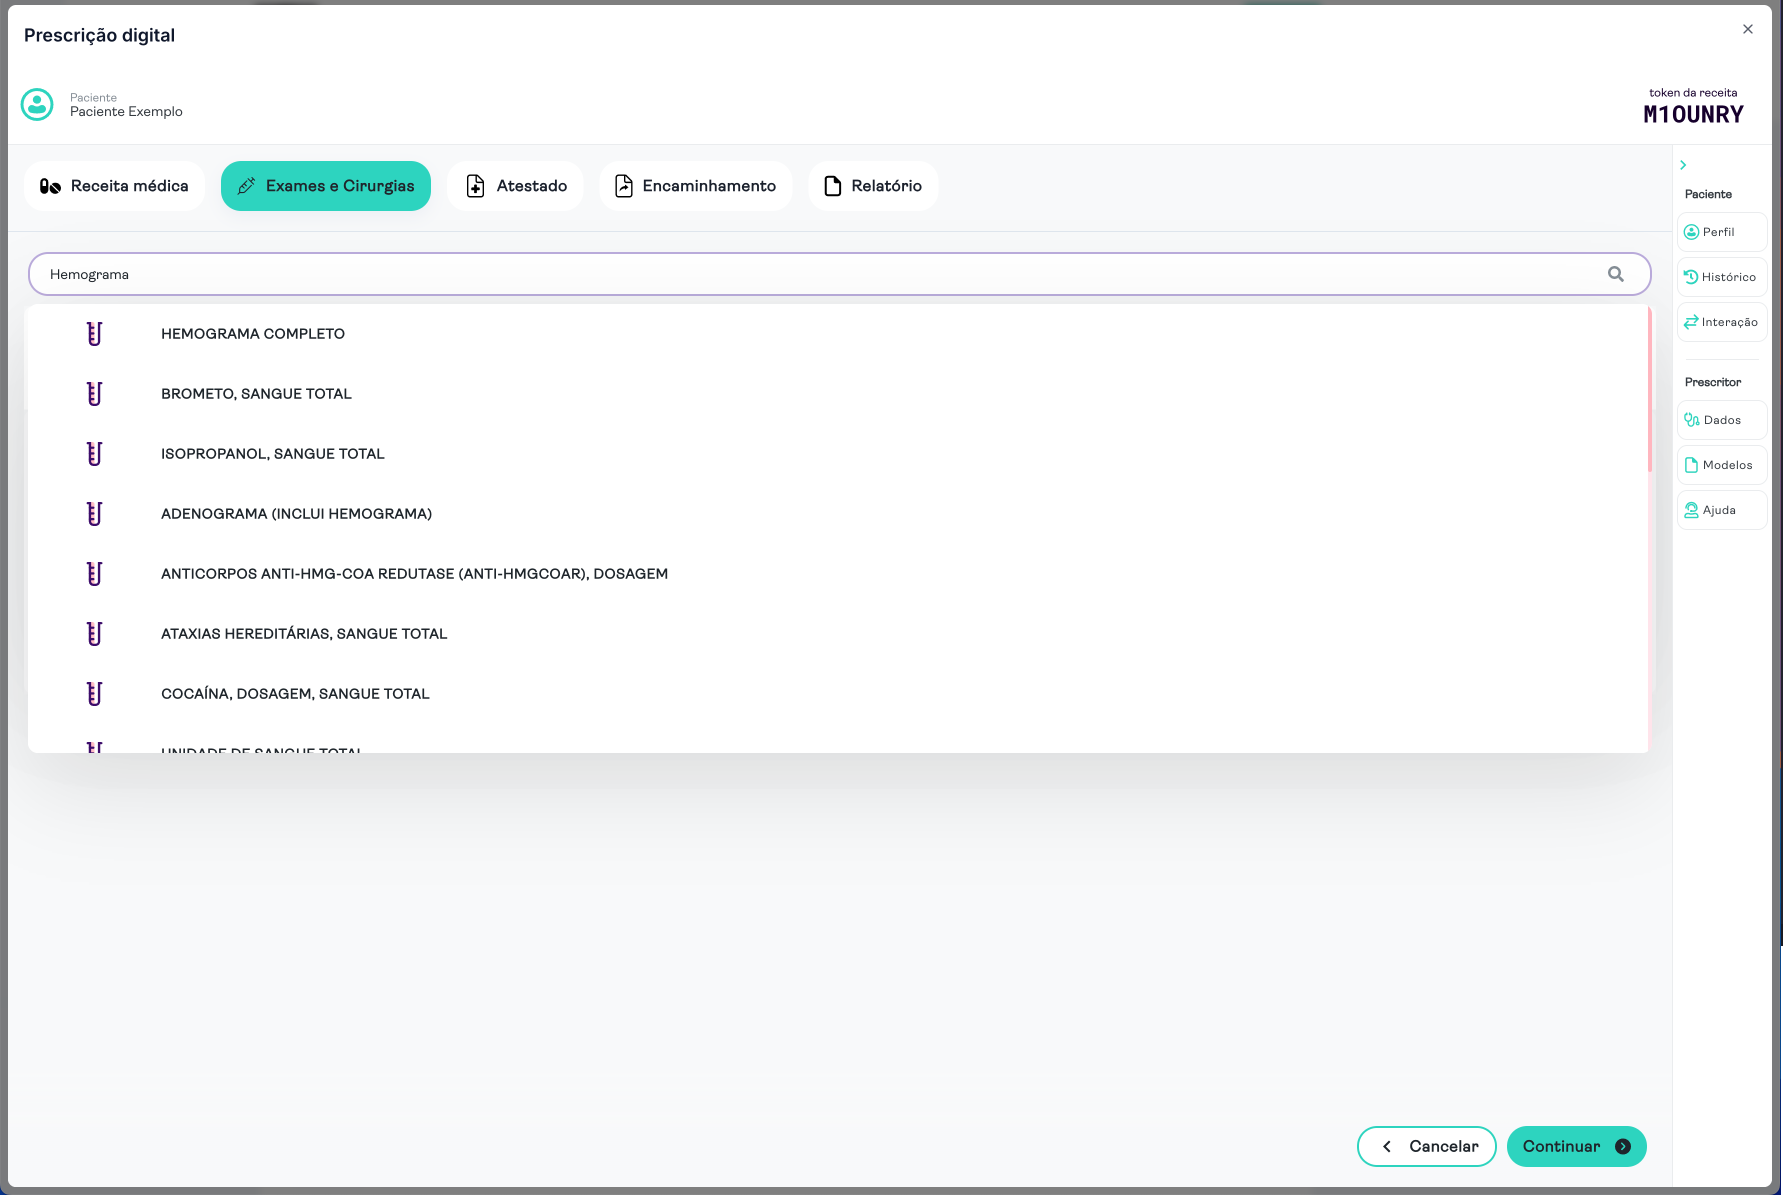Select HEMOGRAMA COMPLETO from results
Screen dimensions: 1783x1195
click(253, 334)
